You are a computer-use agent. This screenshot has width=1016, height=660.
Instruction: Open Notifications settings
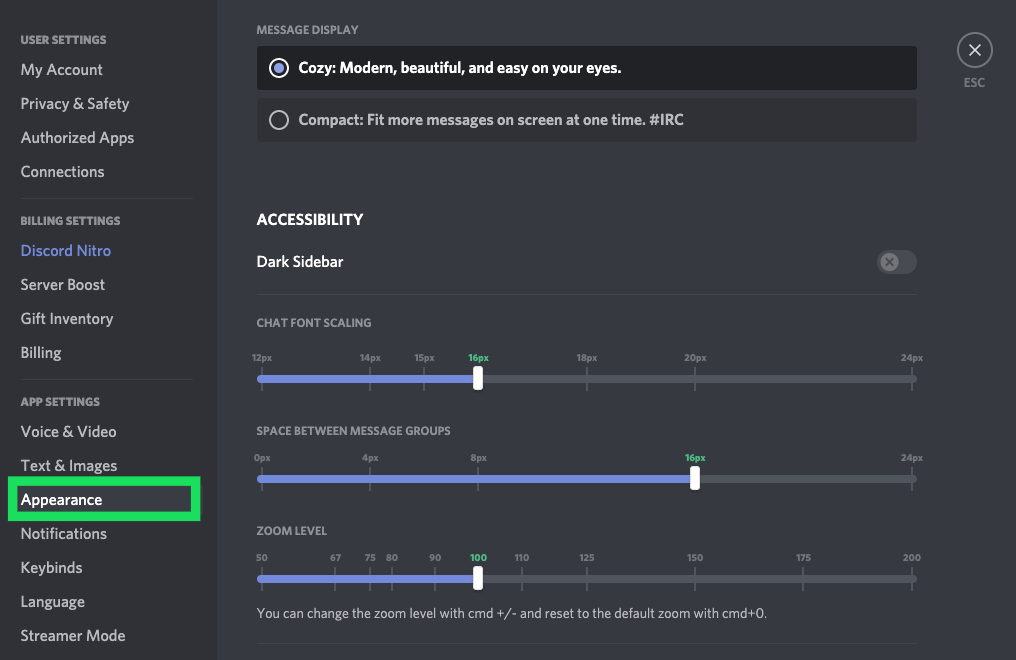(x=64, y=534)
